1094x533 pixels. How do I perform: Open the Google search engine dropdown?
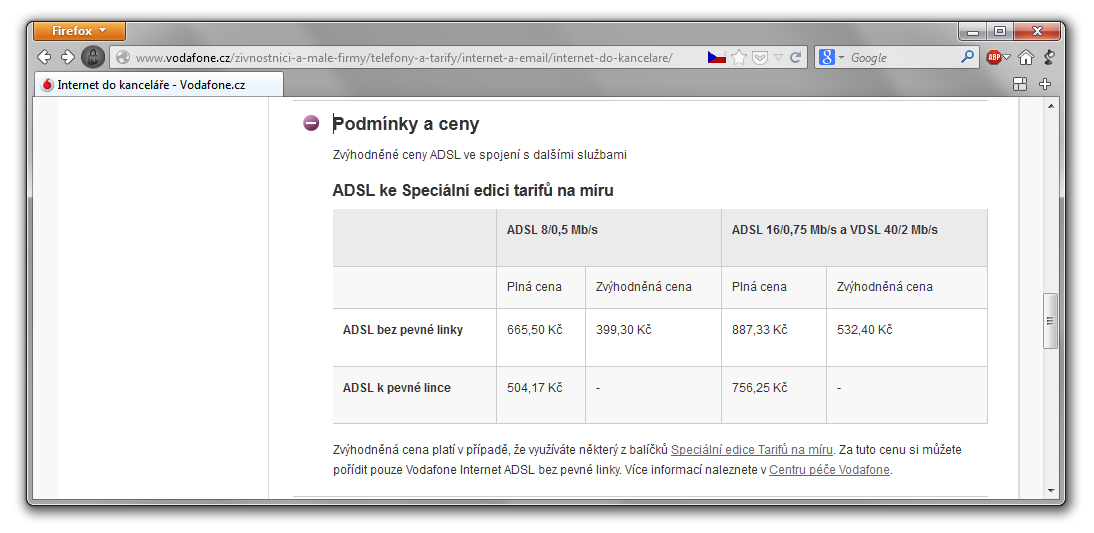point(831,58)
